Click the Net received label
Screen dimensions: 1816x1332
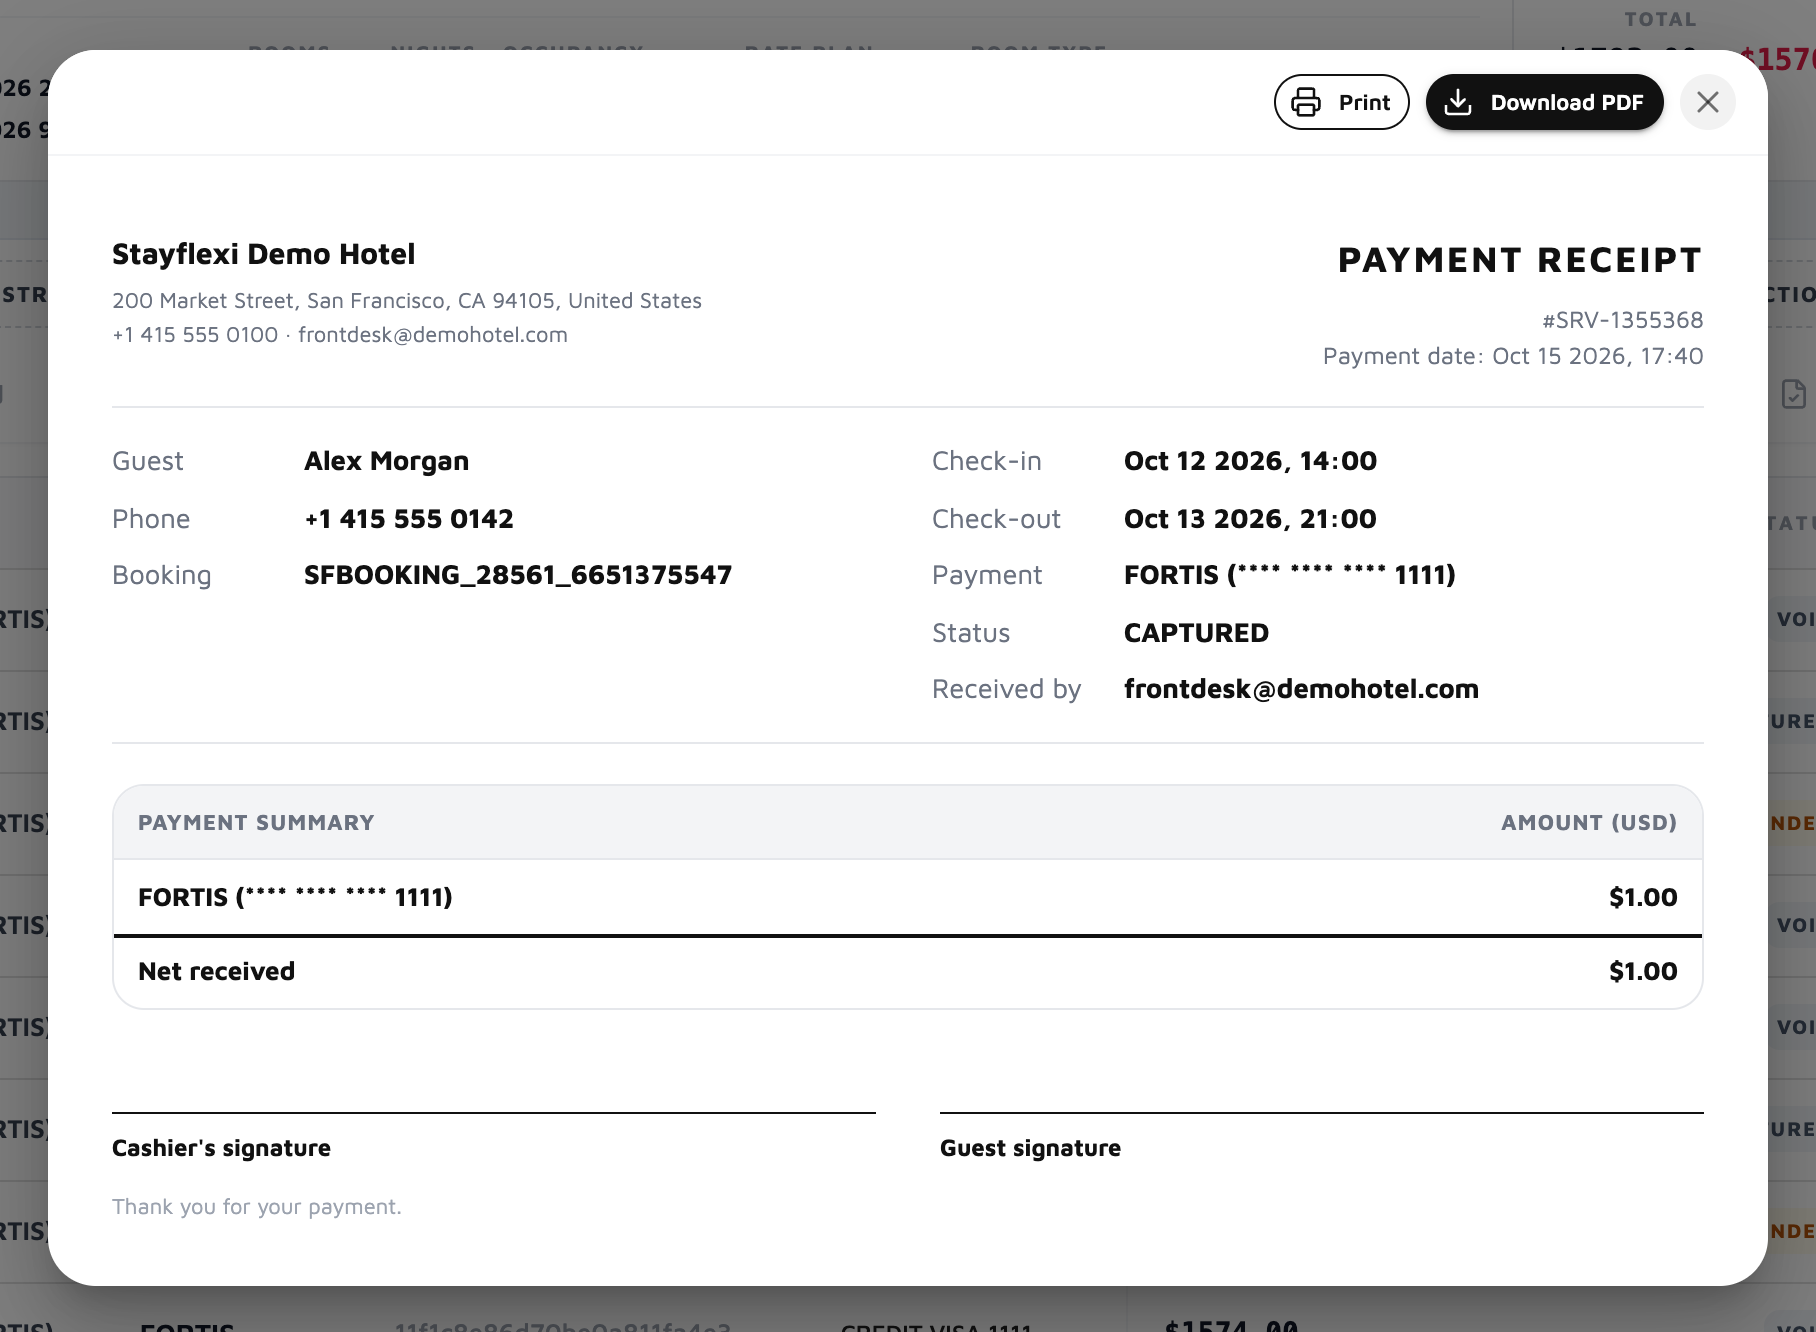pos(216,971)
